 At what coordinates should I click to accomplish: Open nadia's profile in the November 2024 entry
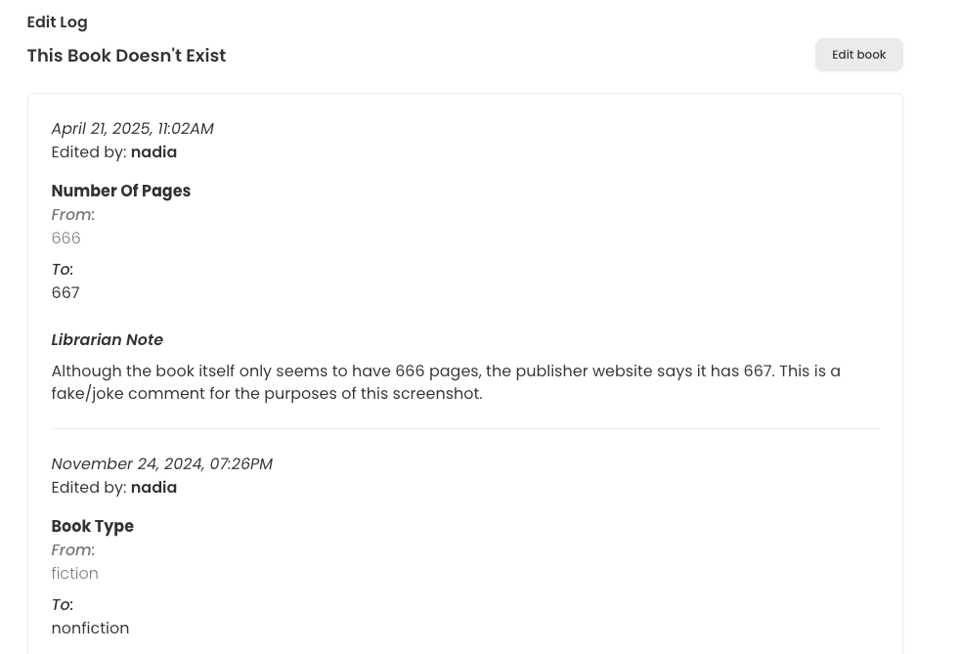(153, 487)
